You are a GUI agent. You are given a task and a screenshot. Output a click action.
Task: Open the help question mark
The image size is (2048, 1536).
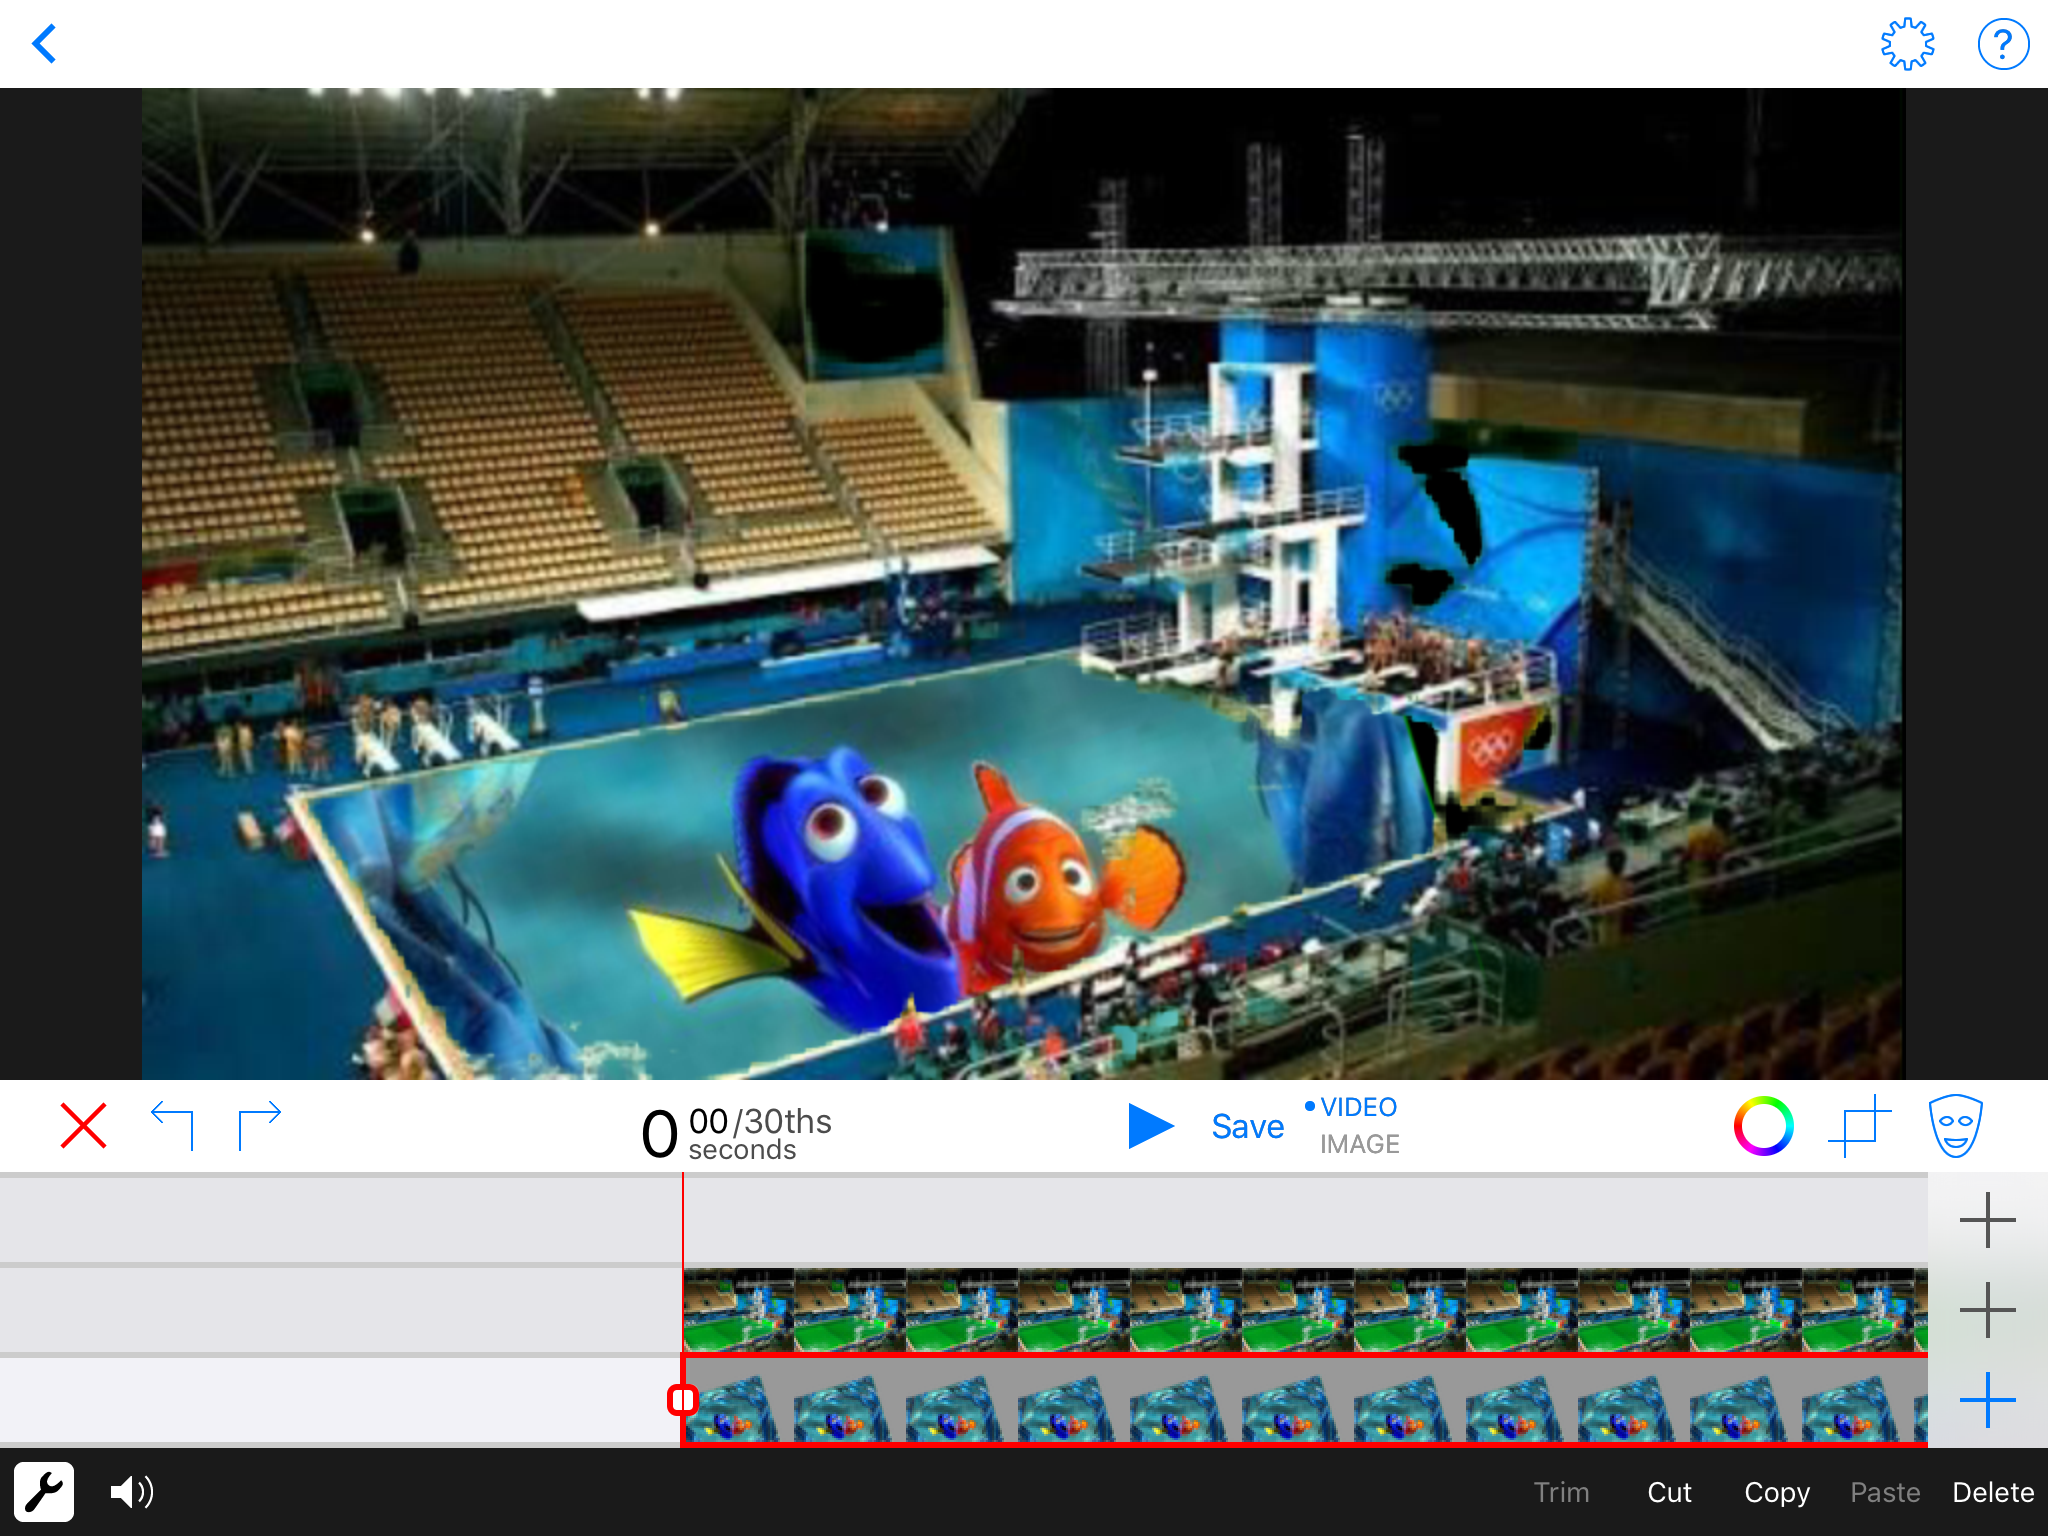click(x=2003, y=44)
